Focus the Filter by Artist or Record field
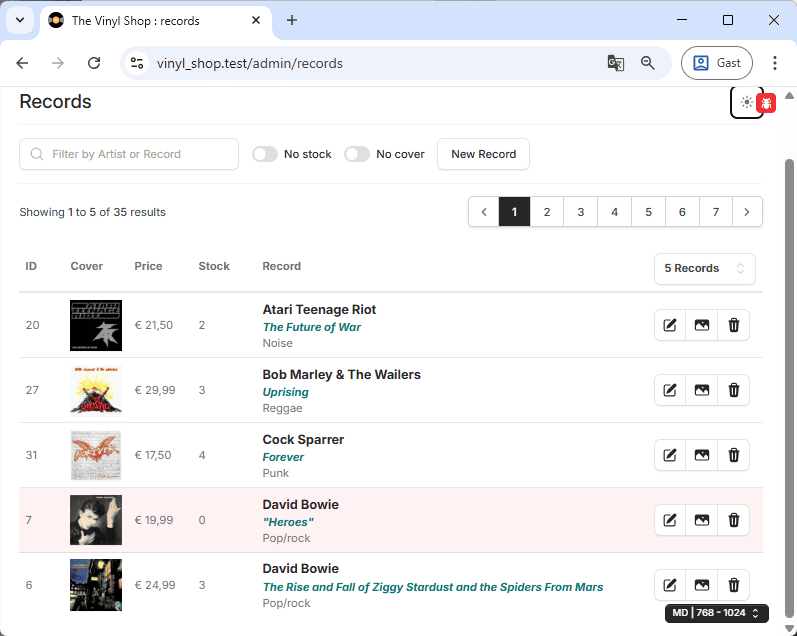The height and width of the screenshot is (636, 797). point(129,154)
